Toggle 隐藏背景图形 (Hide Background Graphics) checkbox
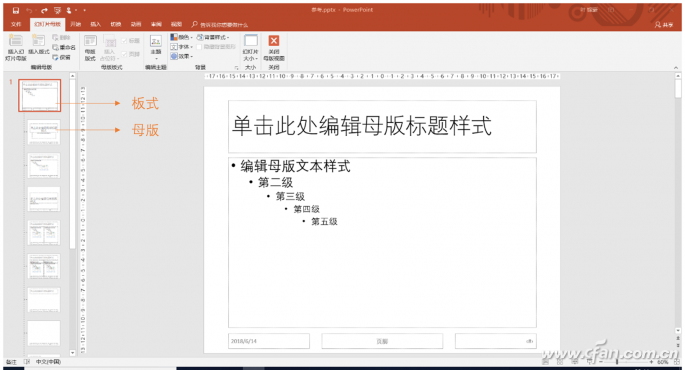Screen dimensions: 685x370 pyautogui.click(x=216, y=47)
